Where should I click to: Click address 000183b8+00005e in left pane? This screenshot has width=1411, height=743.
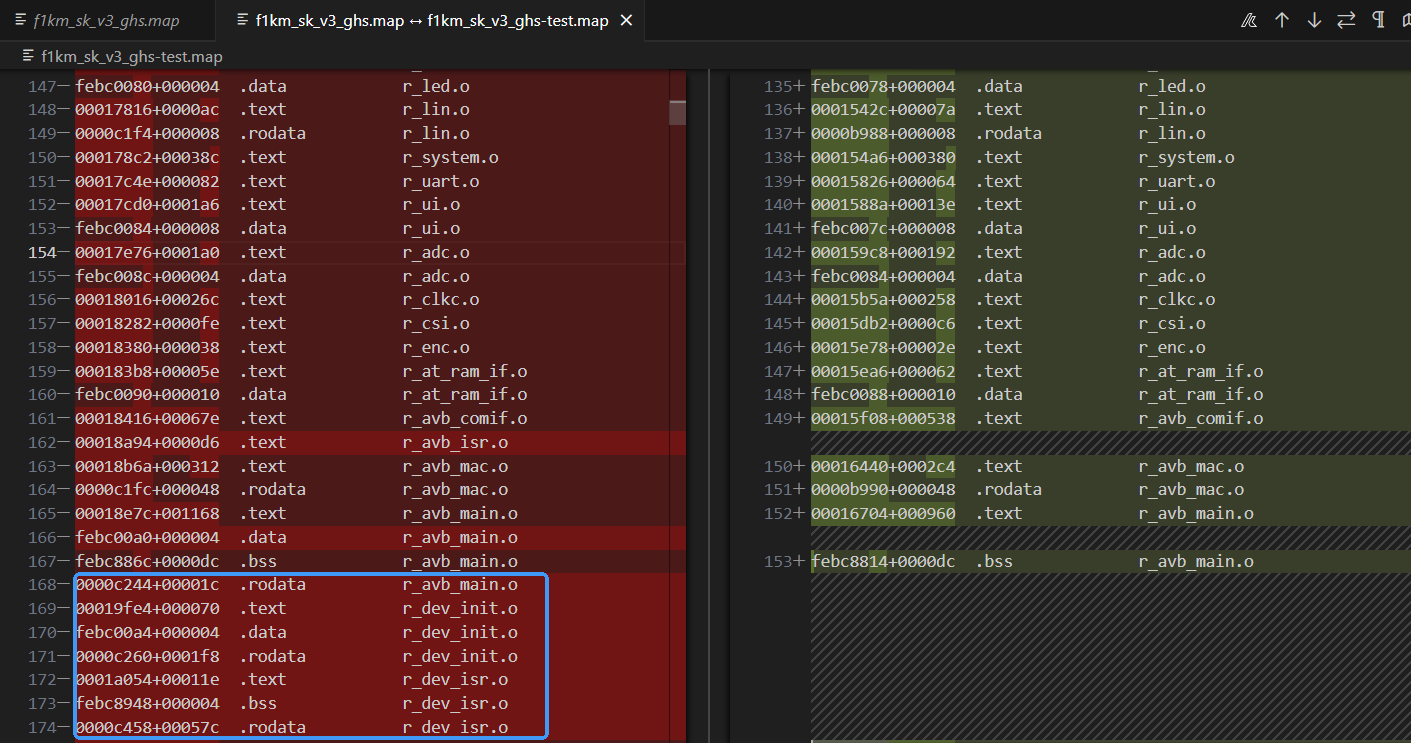click(147, 371)
